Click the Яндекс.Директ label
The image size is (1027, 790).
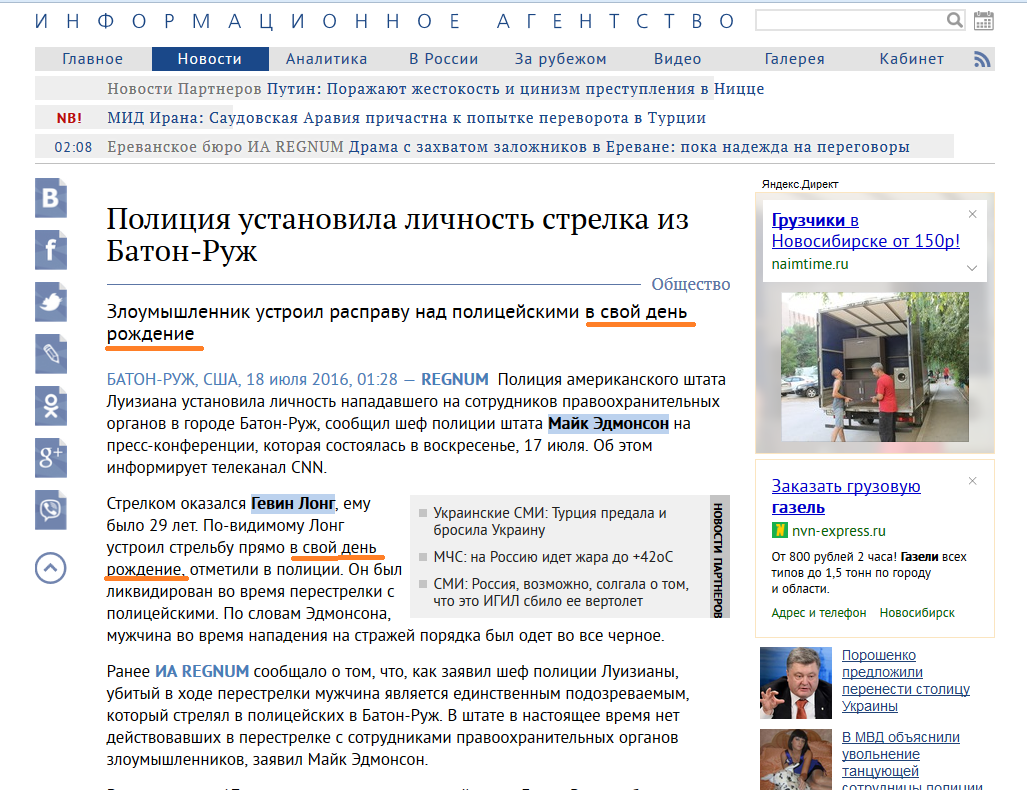pos(800,184)
